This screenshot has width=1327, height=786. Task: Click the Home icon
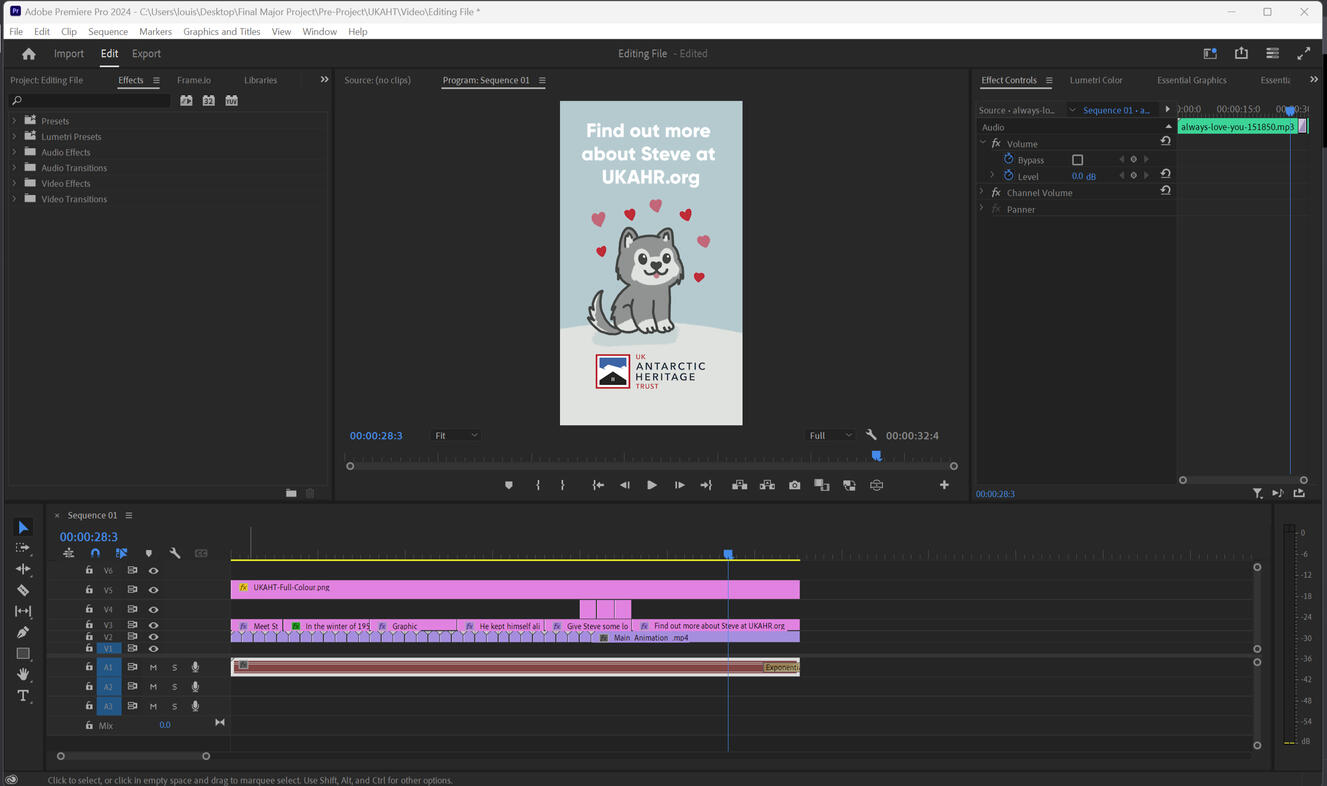(x=28, y=54)
